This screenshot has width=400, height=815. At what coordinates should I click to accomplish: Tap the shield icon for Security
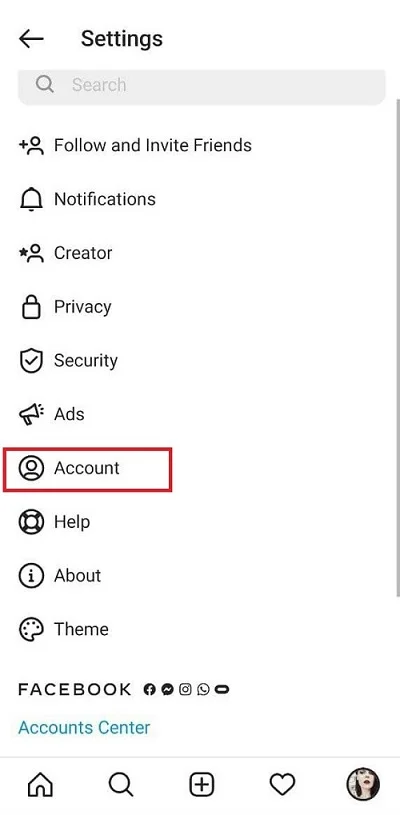[31, 361]
